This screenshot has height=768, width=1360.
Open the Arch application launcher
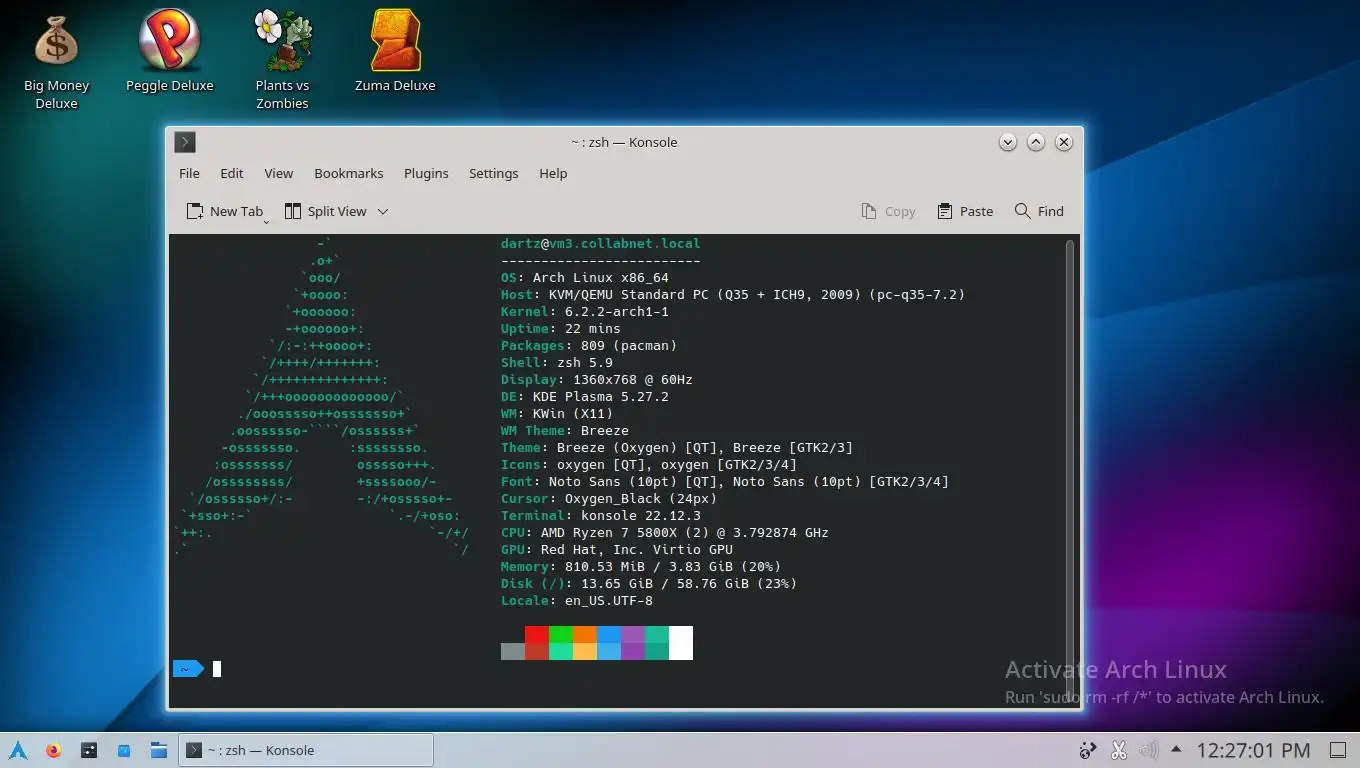coord(18,750)
